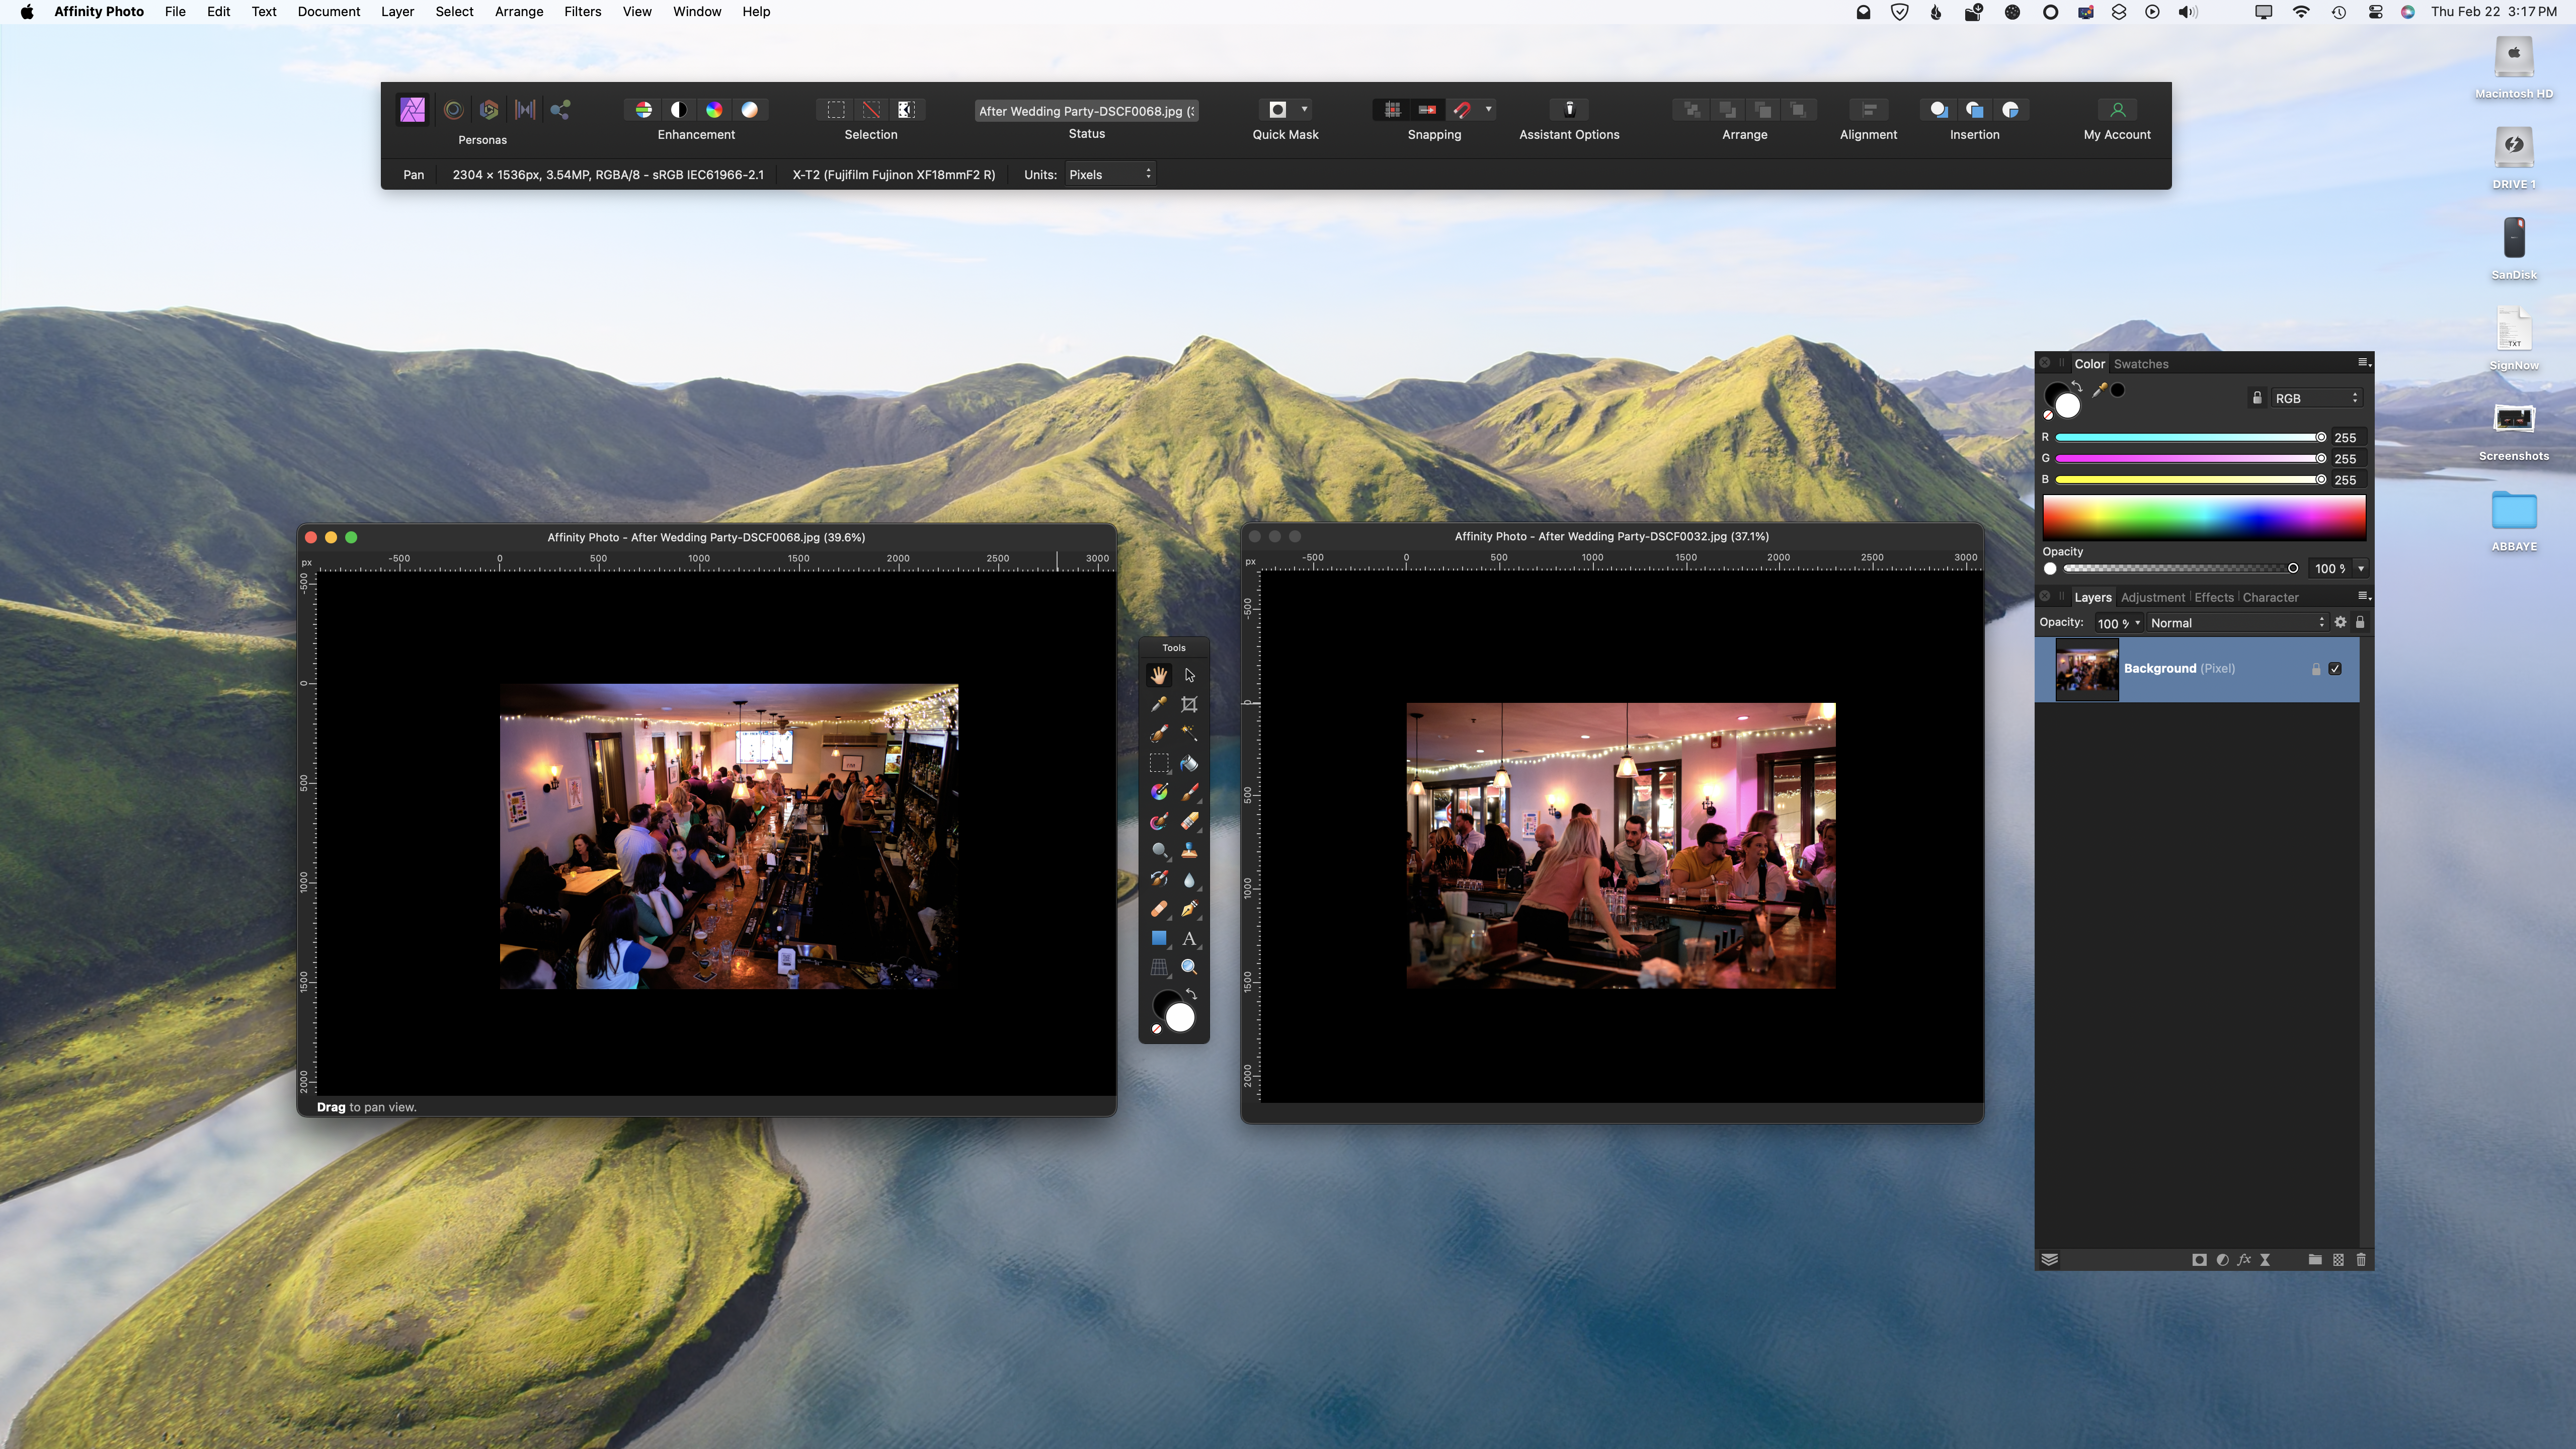Open the Filters menu
This screenshot has height=1449, width=2576.
pyautogui.click(x=582, y=12)
